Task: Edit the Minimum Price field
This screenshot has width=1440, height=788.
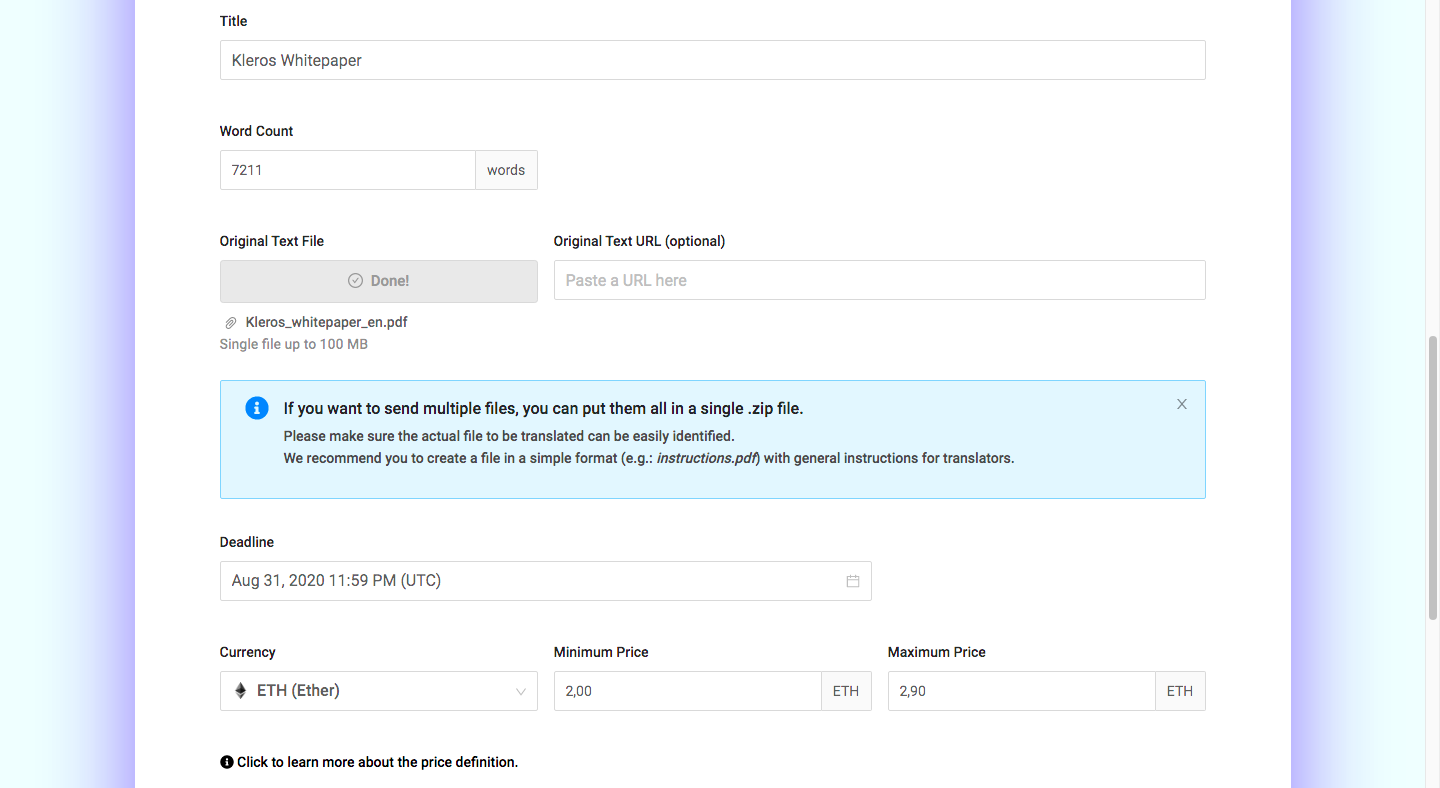Action: (x=687, y=691)
